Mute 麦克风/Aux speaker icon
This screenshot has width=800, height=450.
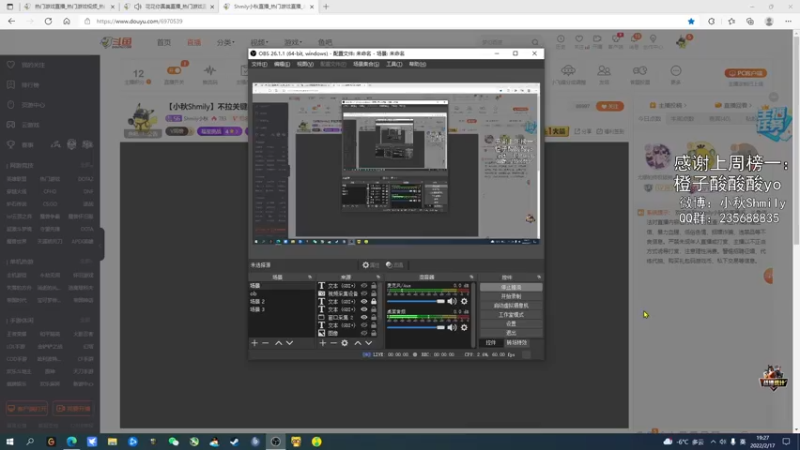(452, 302)
